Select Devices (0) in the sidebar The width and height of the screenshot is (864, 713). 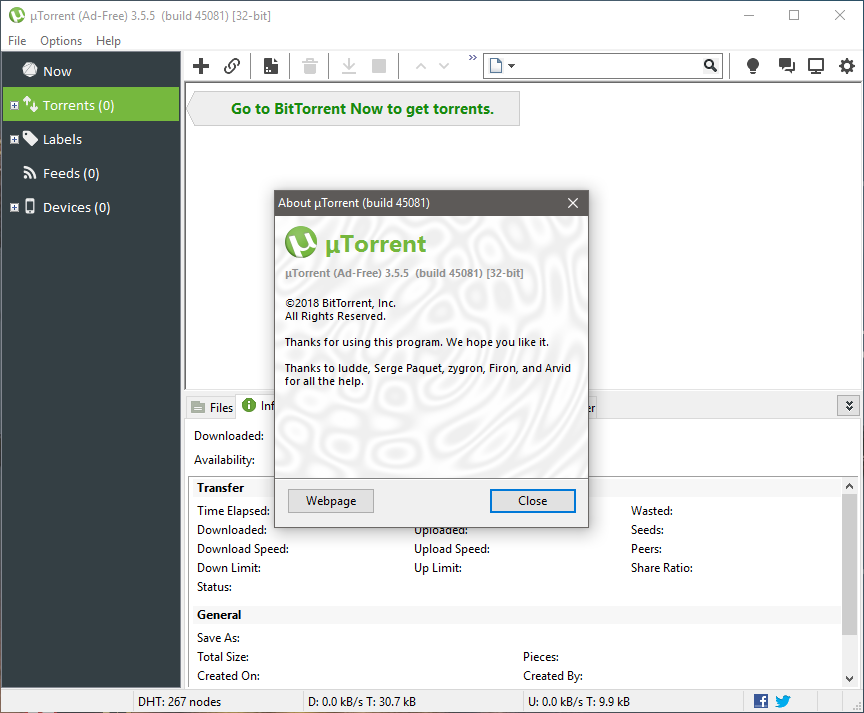coord(91,208)
